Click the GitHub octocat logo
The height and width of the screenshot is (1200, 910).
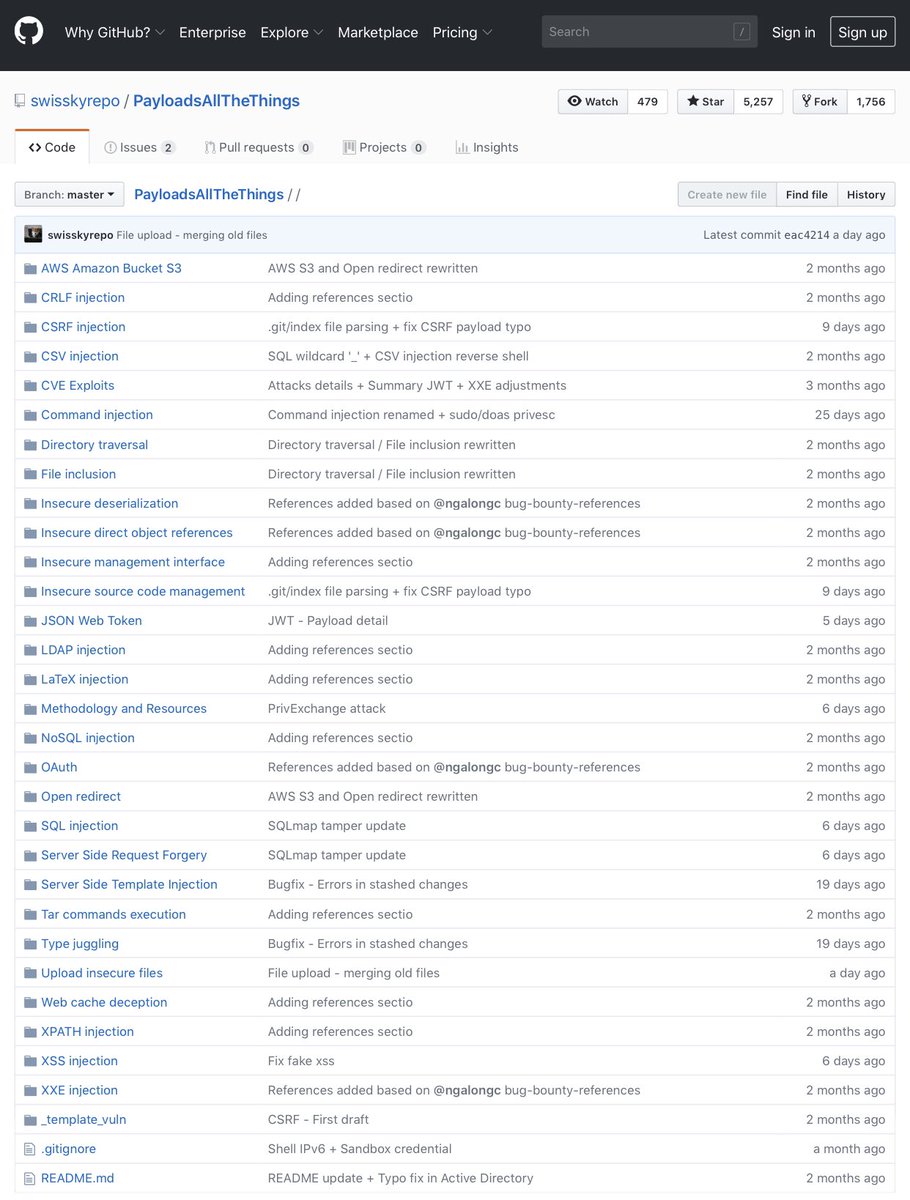point(29,31)
